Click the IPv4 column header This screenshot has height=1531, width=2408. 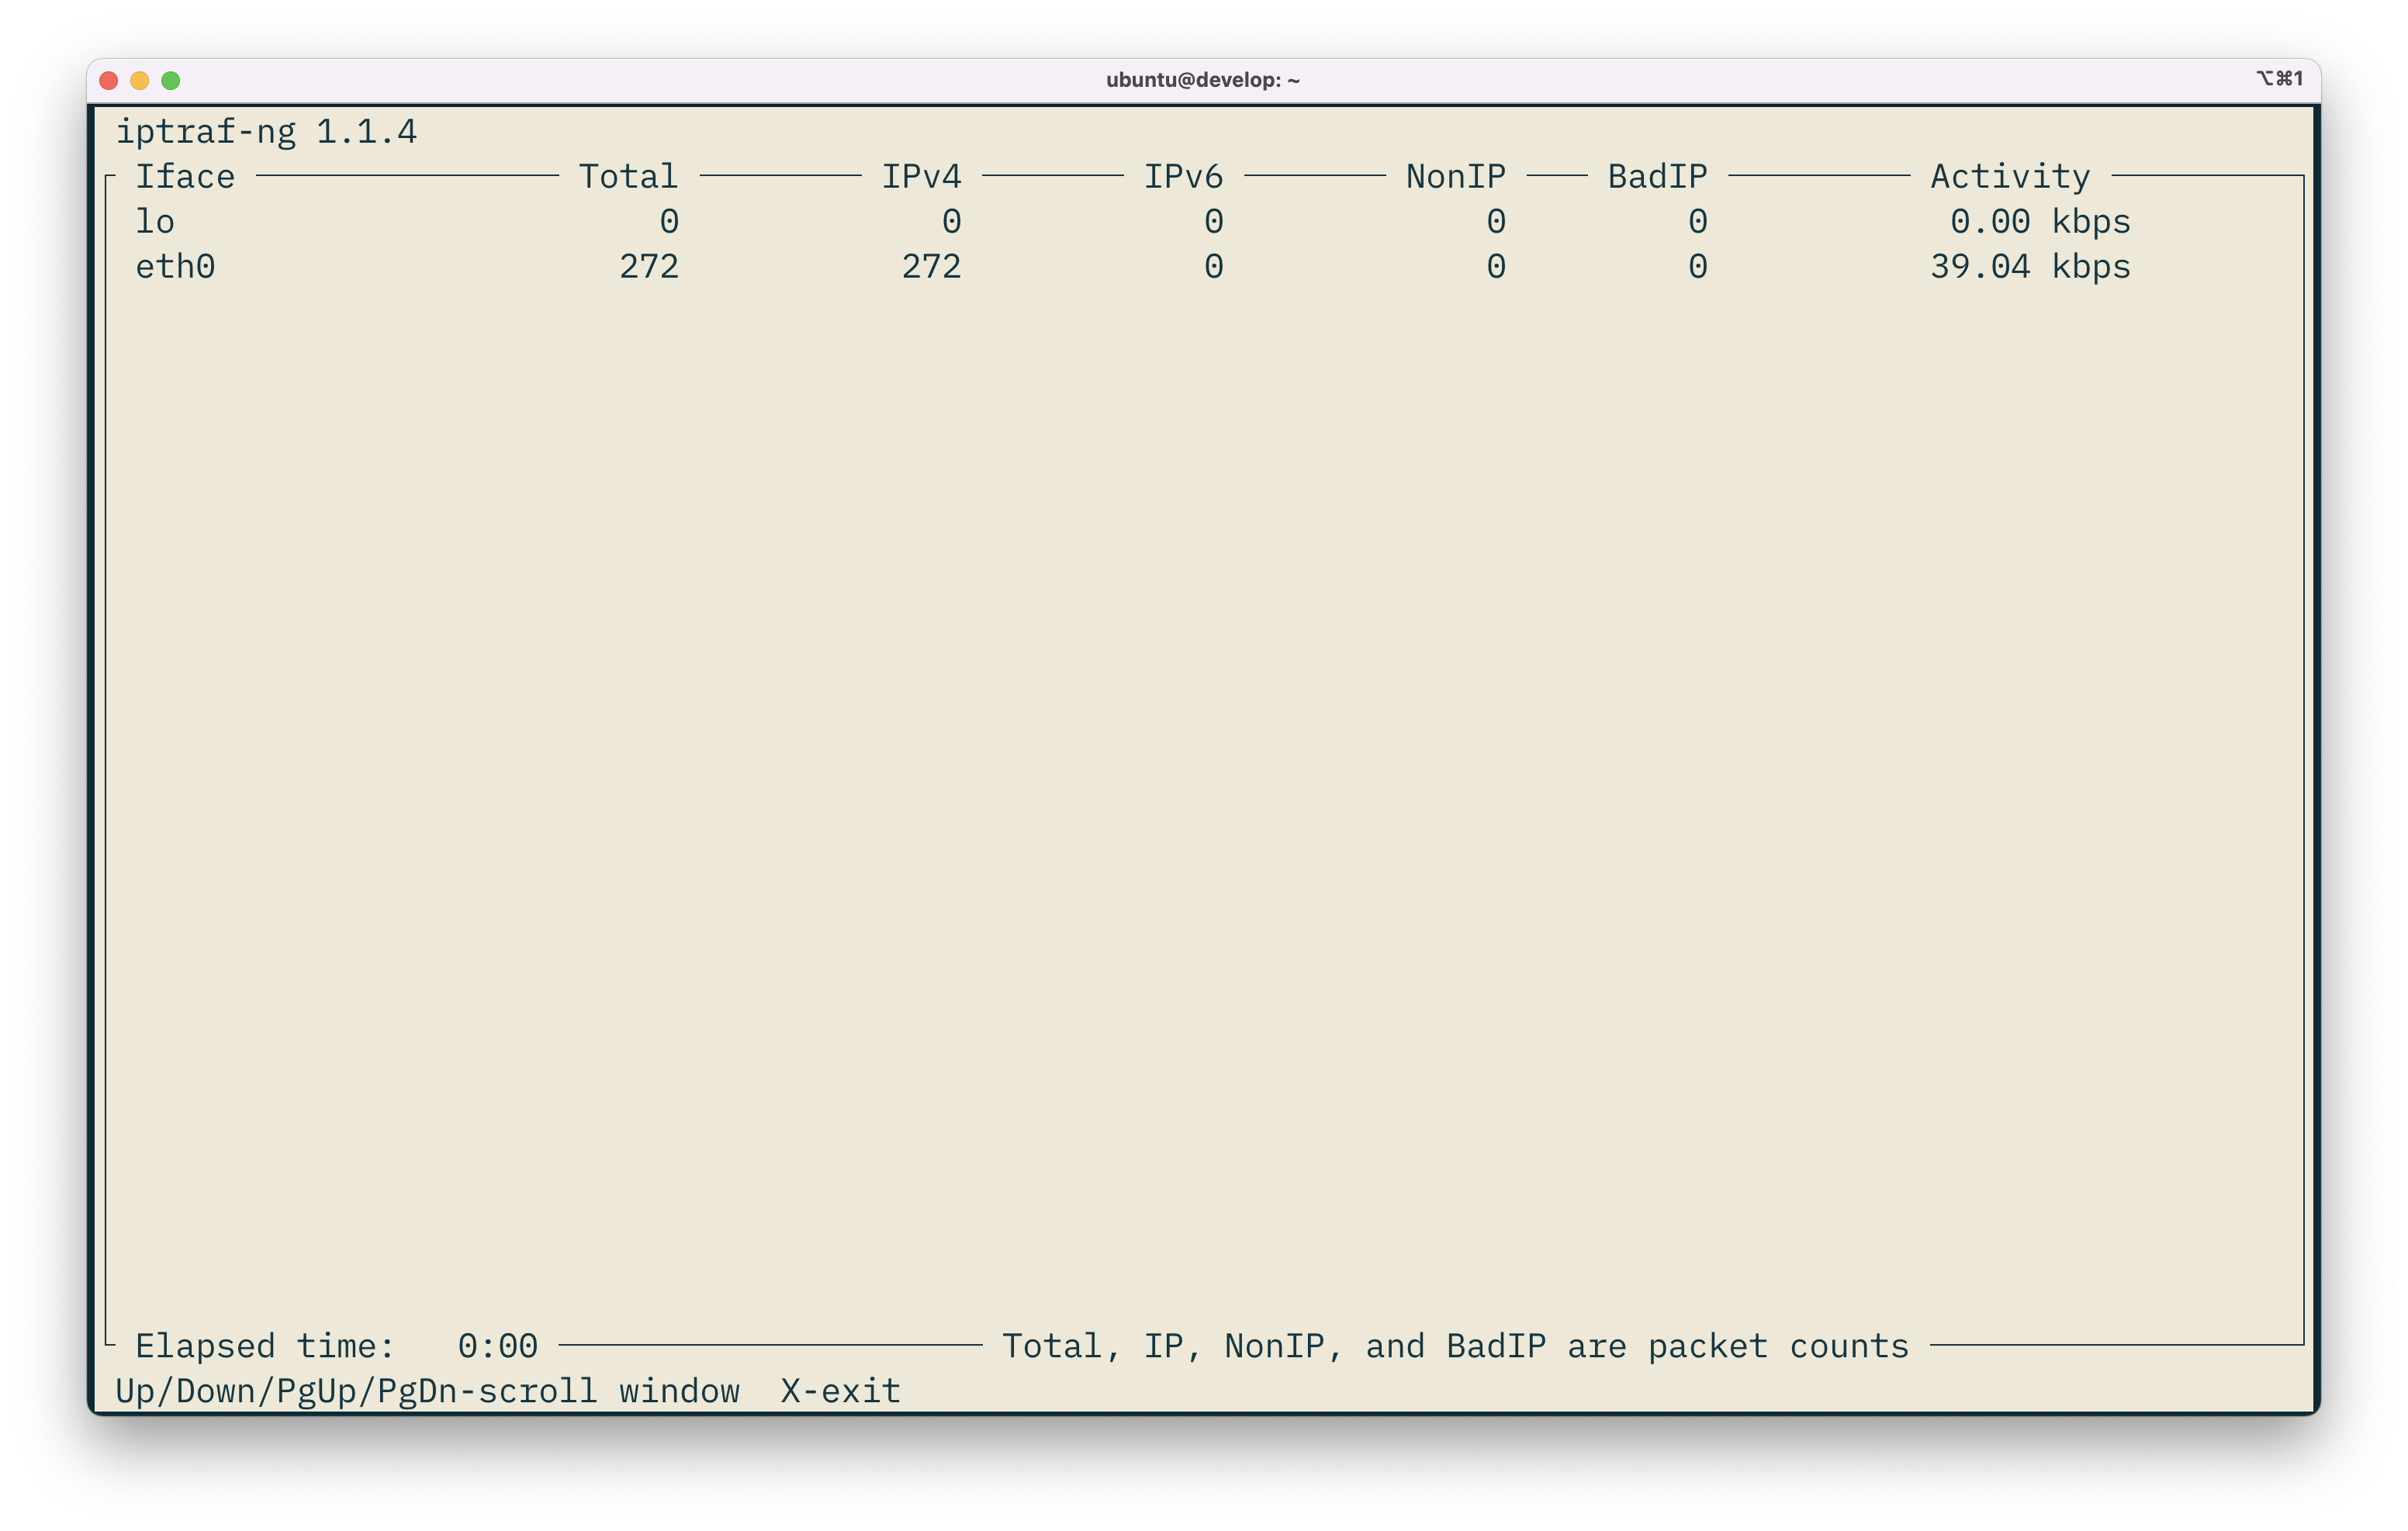click(921, 176)
